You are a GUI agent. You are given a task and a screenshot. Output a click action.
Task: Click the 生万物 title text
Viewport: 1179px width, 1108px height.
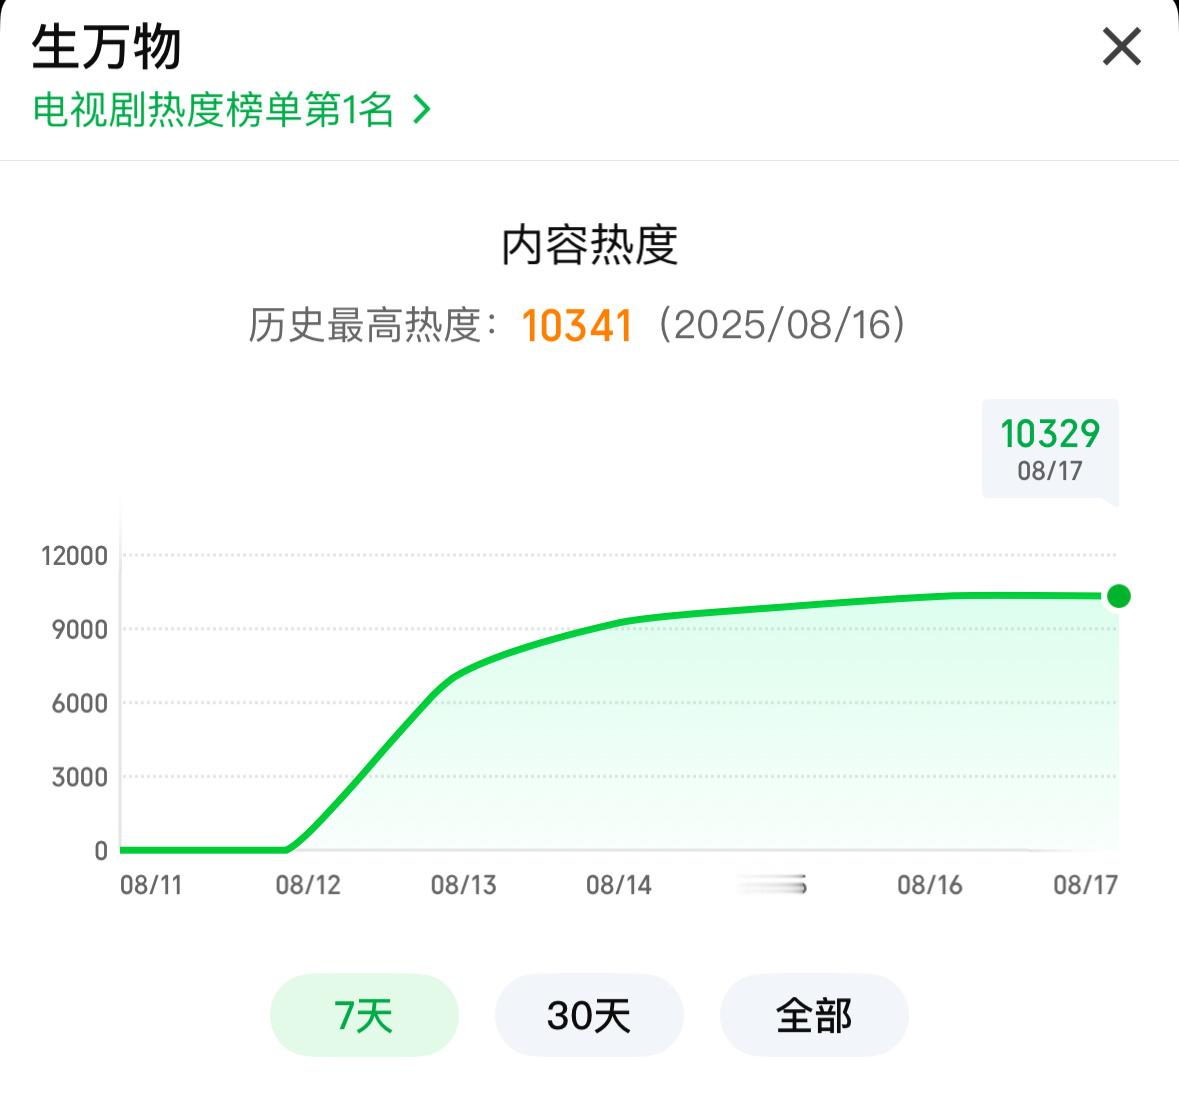click(106, 47)
